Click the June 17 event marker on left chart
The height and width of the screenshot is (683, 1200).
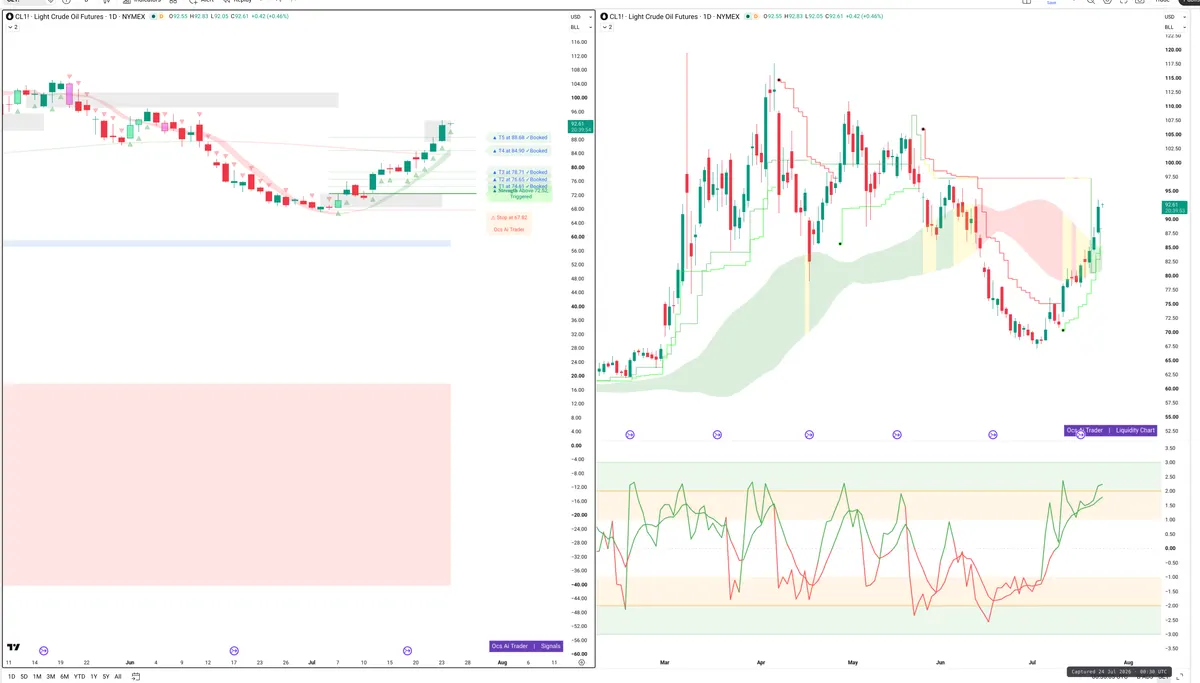pos(235,650)
